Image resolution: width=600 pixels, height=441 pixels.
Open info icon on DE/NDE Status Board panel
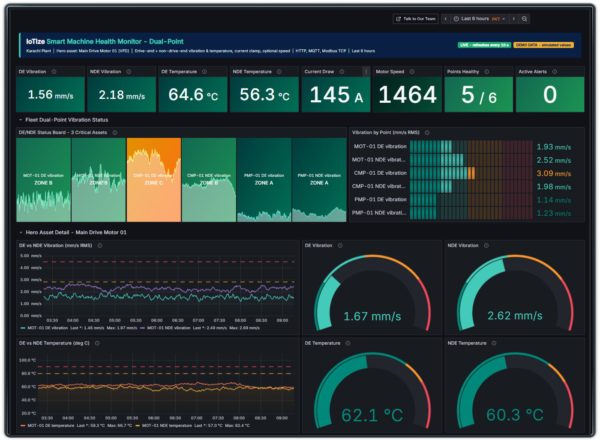(114, 132)
